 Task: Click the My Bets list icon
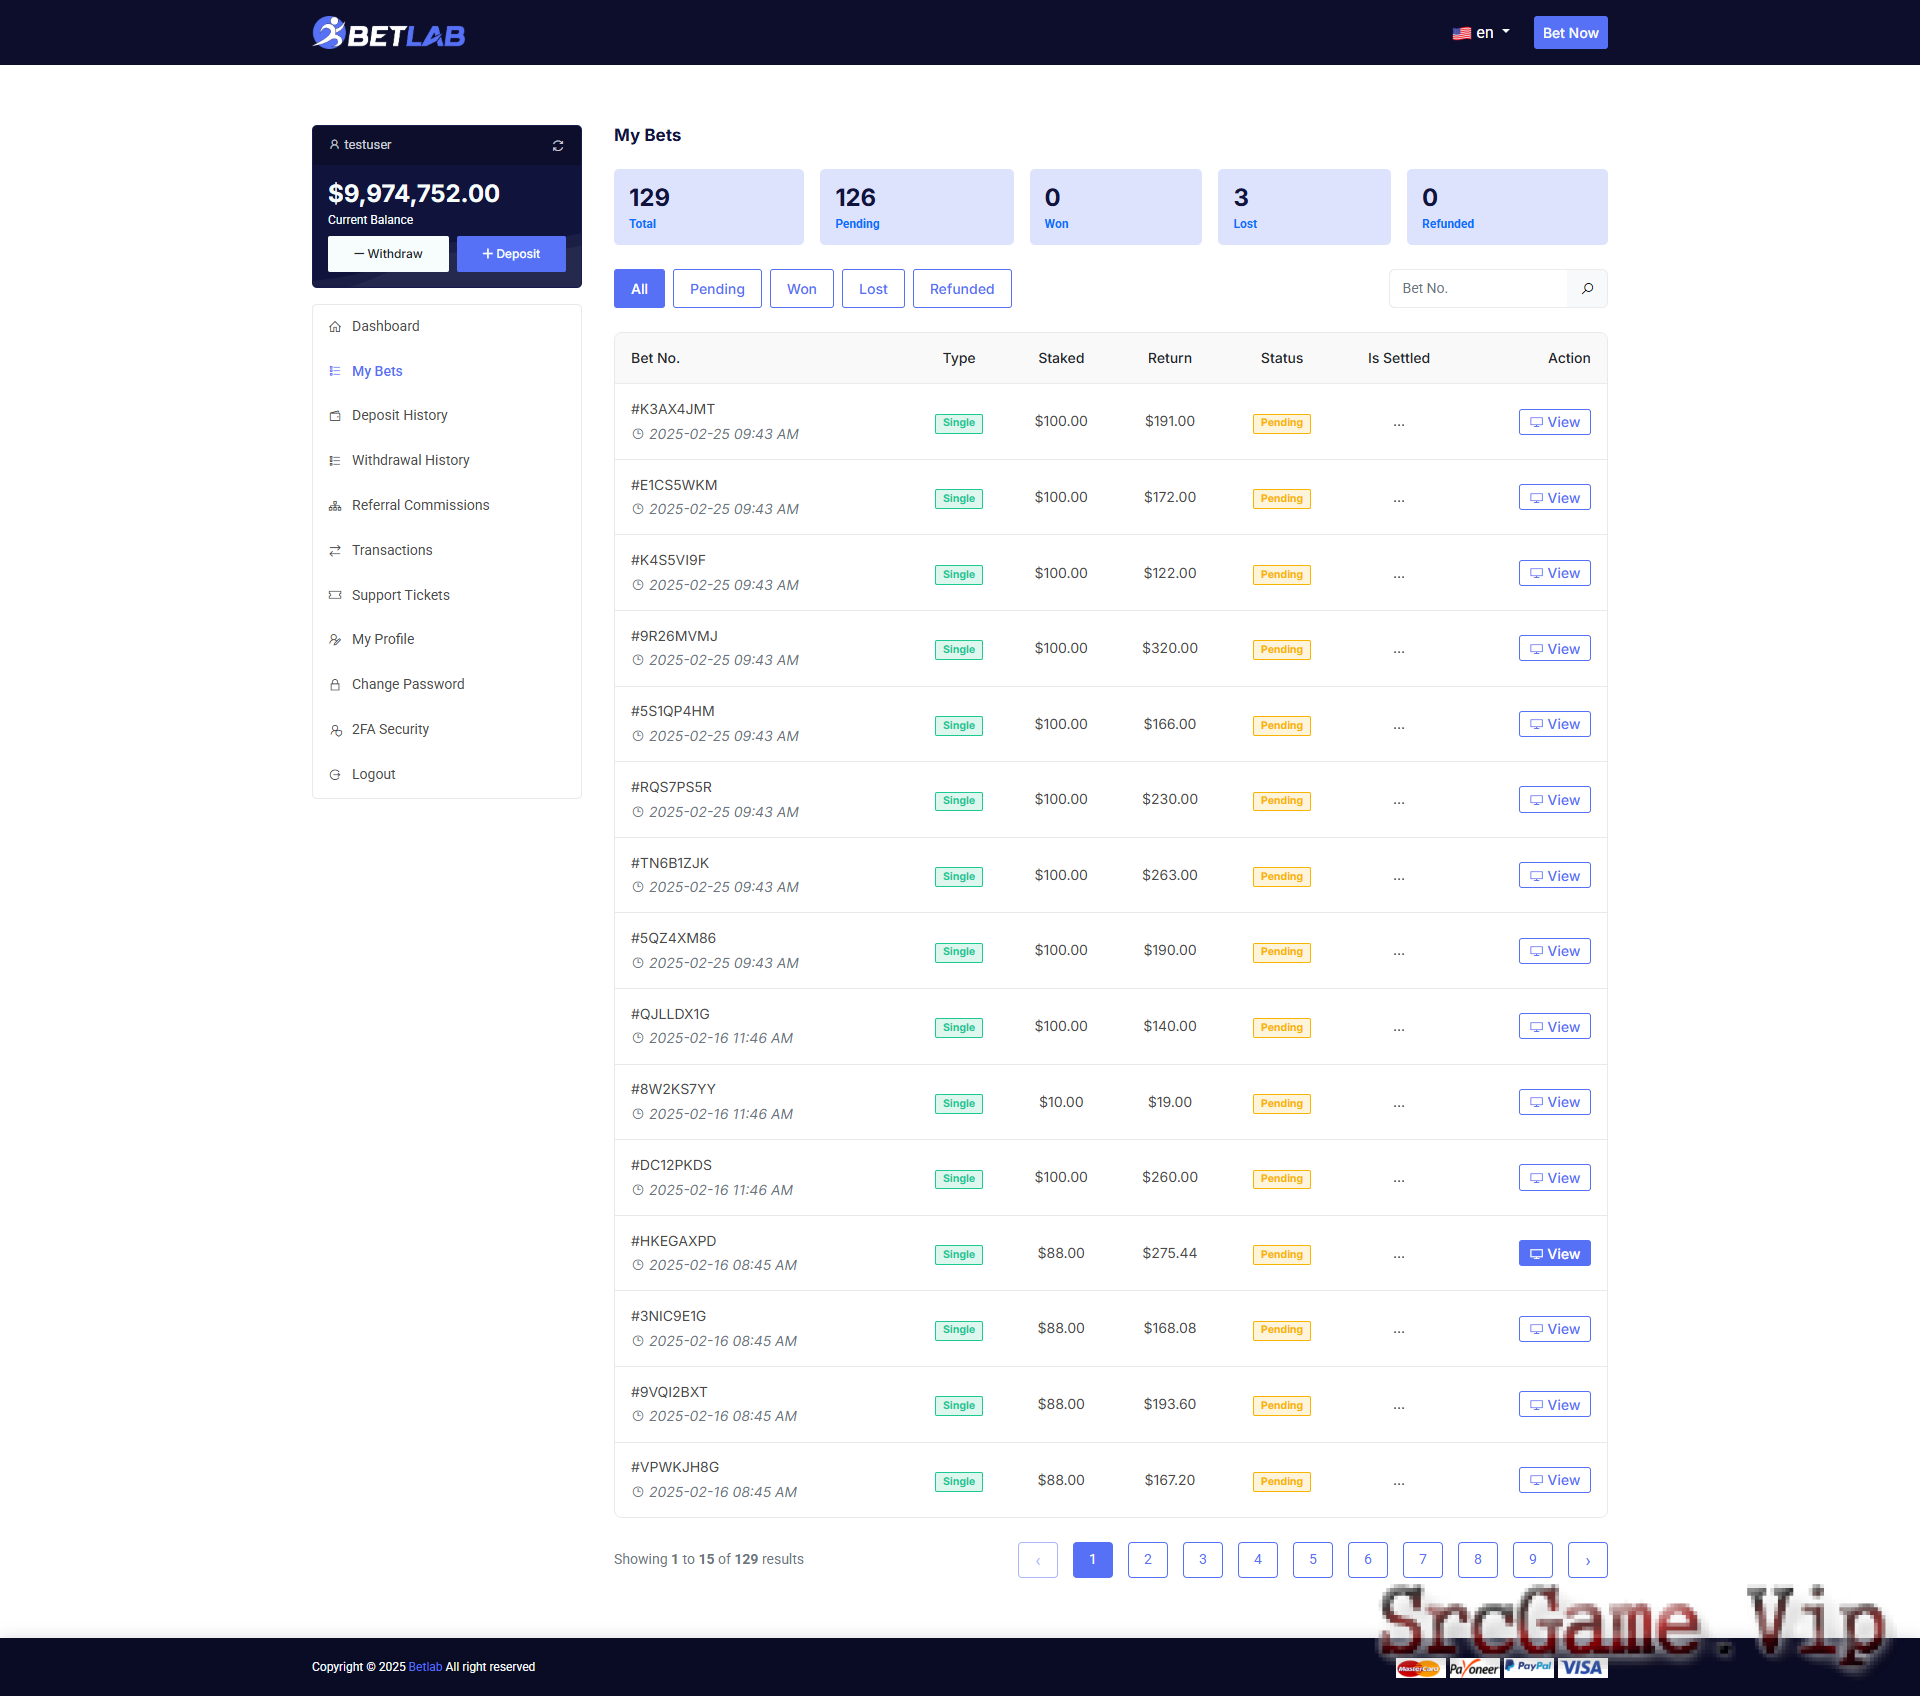335,371
